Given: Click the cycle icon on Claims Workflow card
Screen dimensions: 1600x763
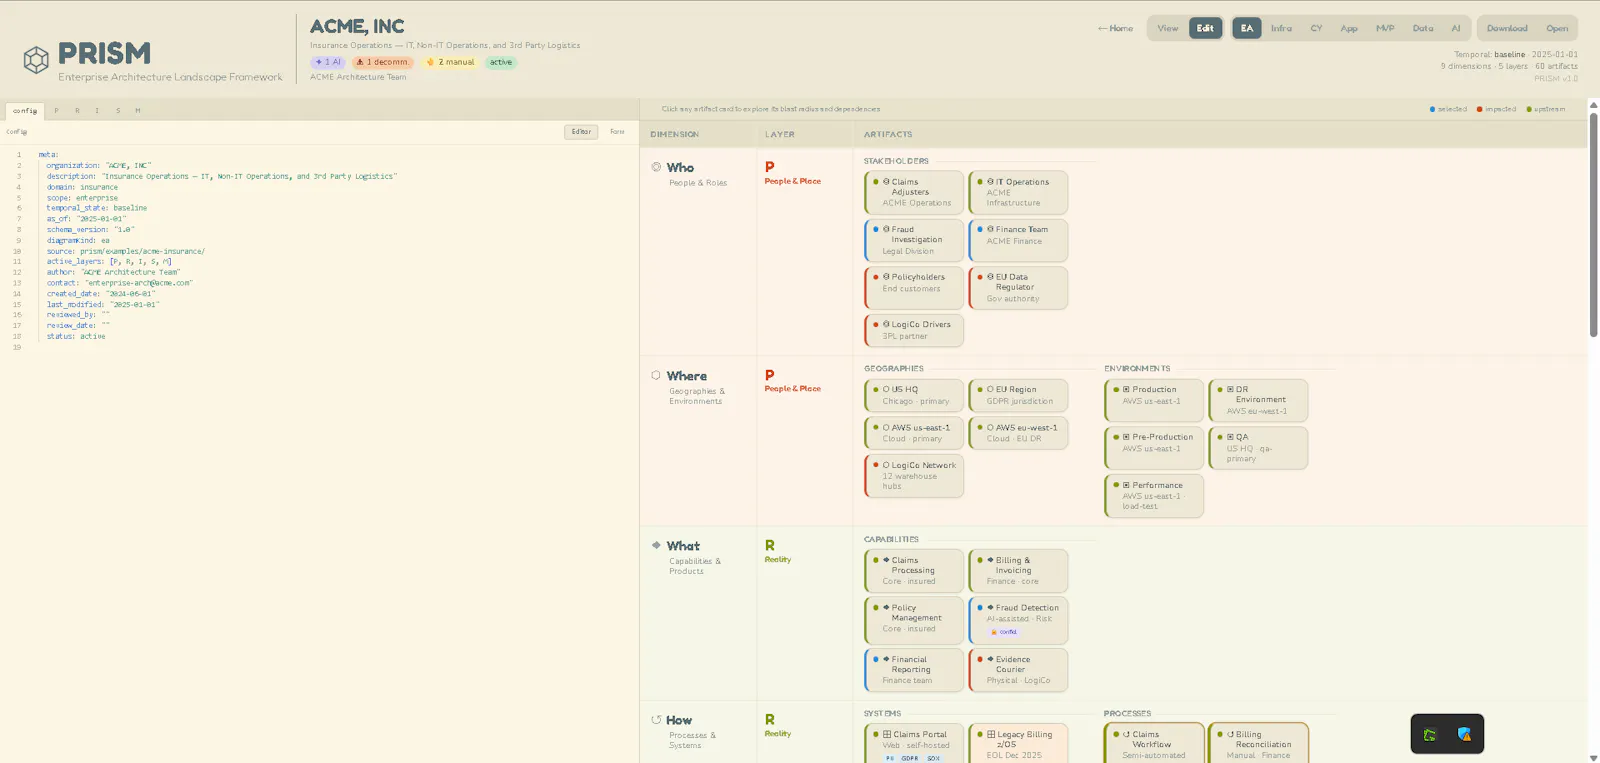Looking at the screenshot, I should [x=1126, y=734].
